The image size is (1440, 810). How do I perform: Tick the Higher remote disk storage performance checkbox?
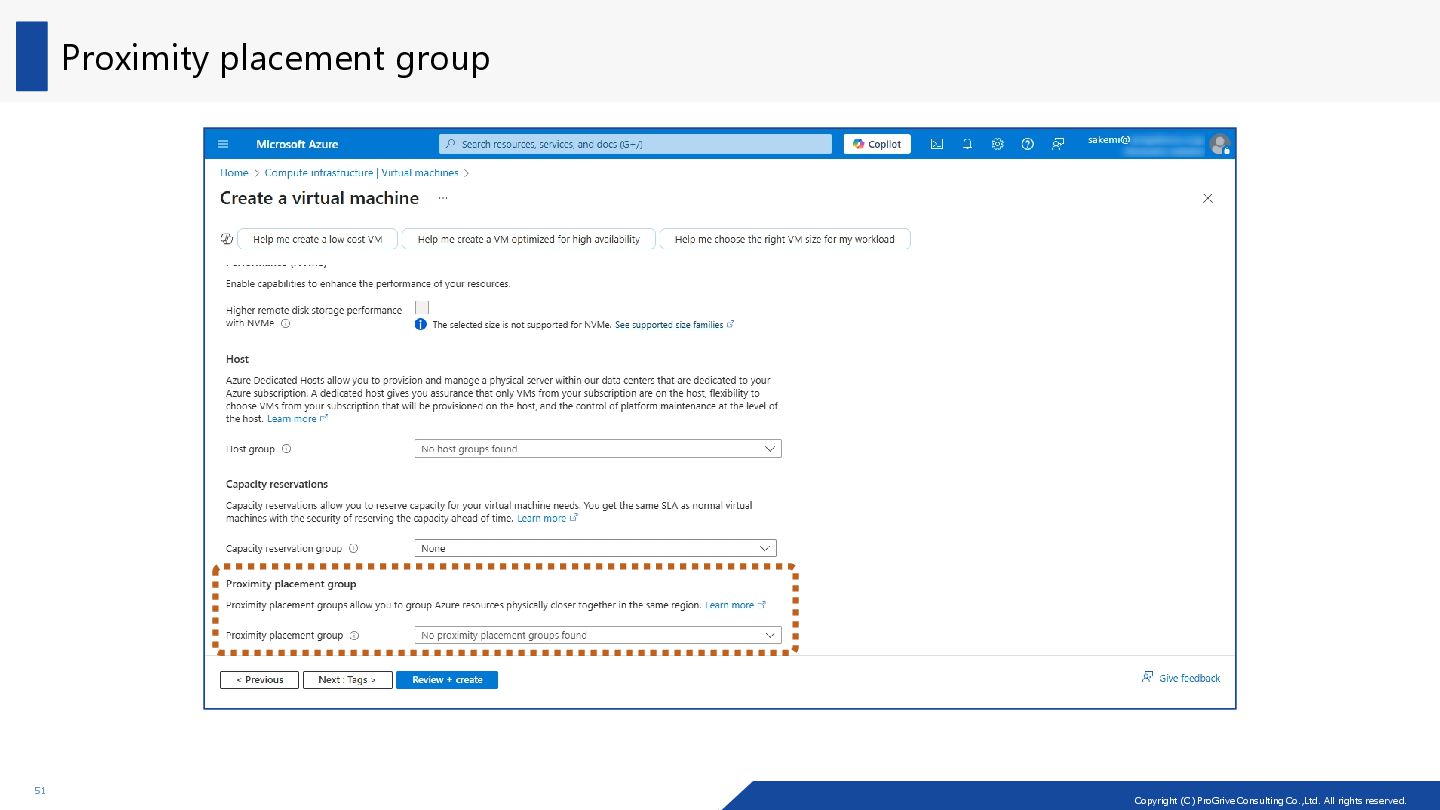(x=422, y=308)
